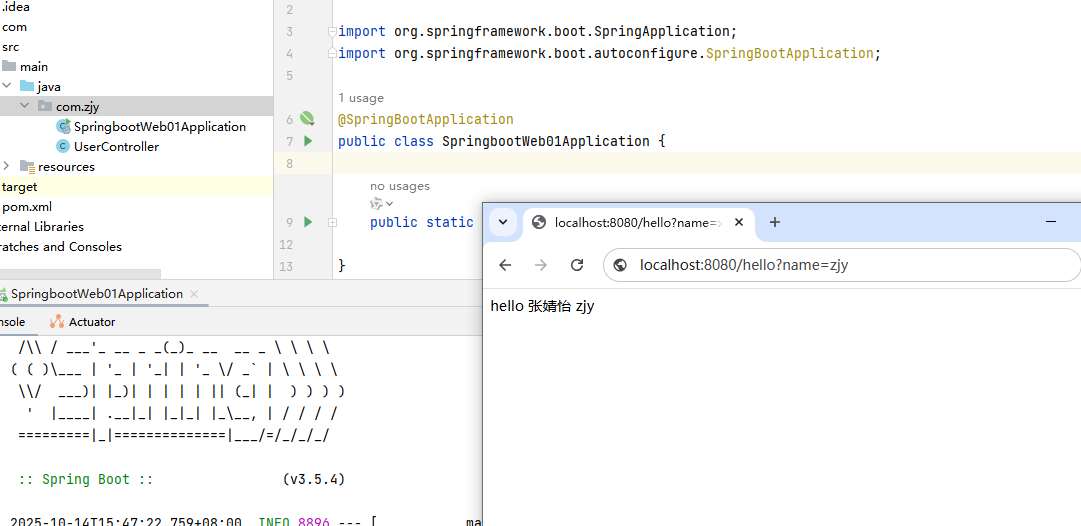Close the SpringbootWeb01Application run tab
This screenshot has height=526, width=1081.
[x=194, y=294]
